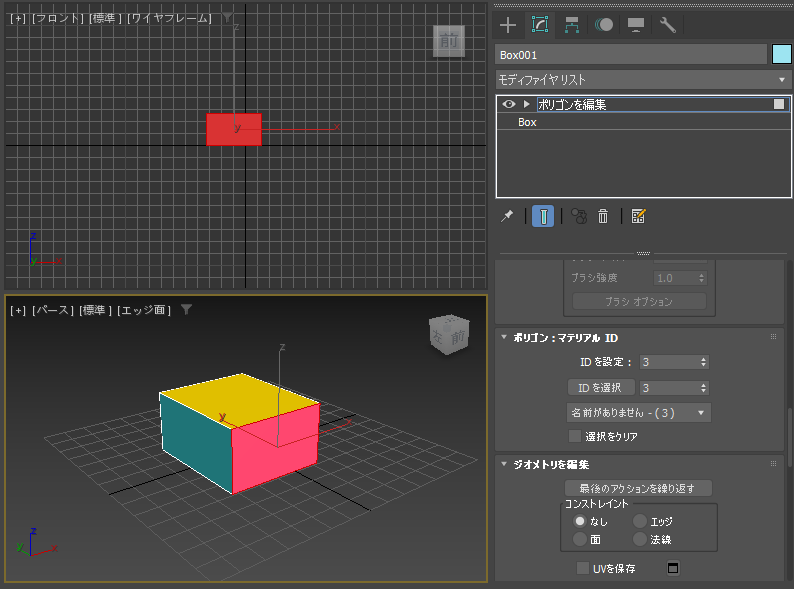Toggle show end result icon
This screenshot has height=589, width=794.
(x=543, y=216)
